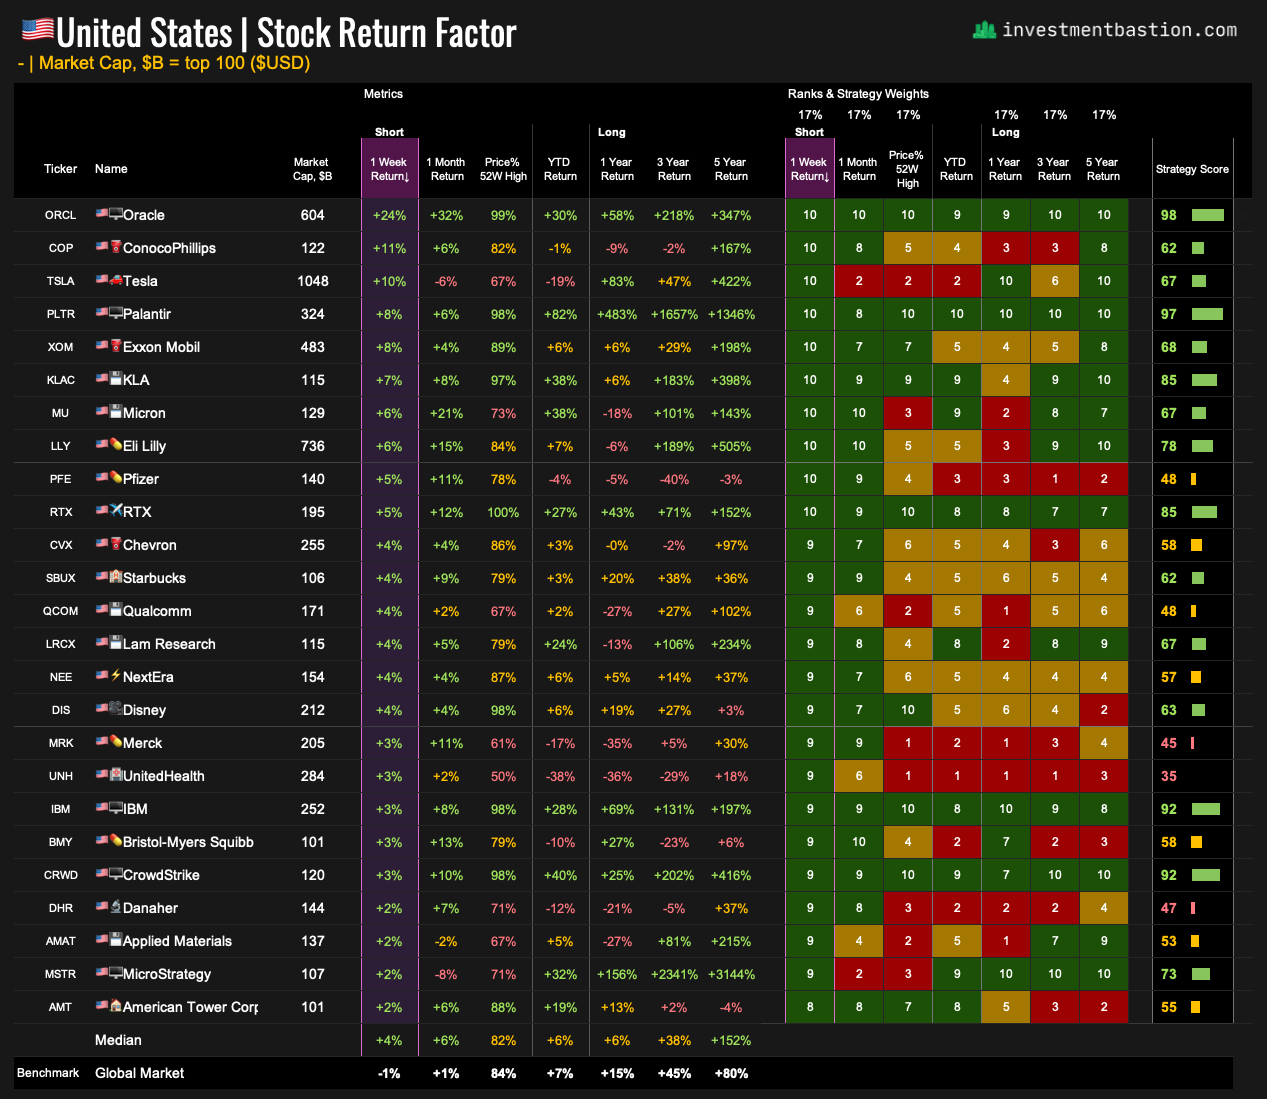
Task: Click the Median row label
Action: coord(118,1040)
